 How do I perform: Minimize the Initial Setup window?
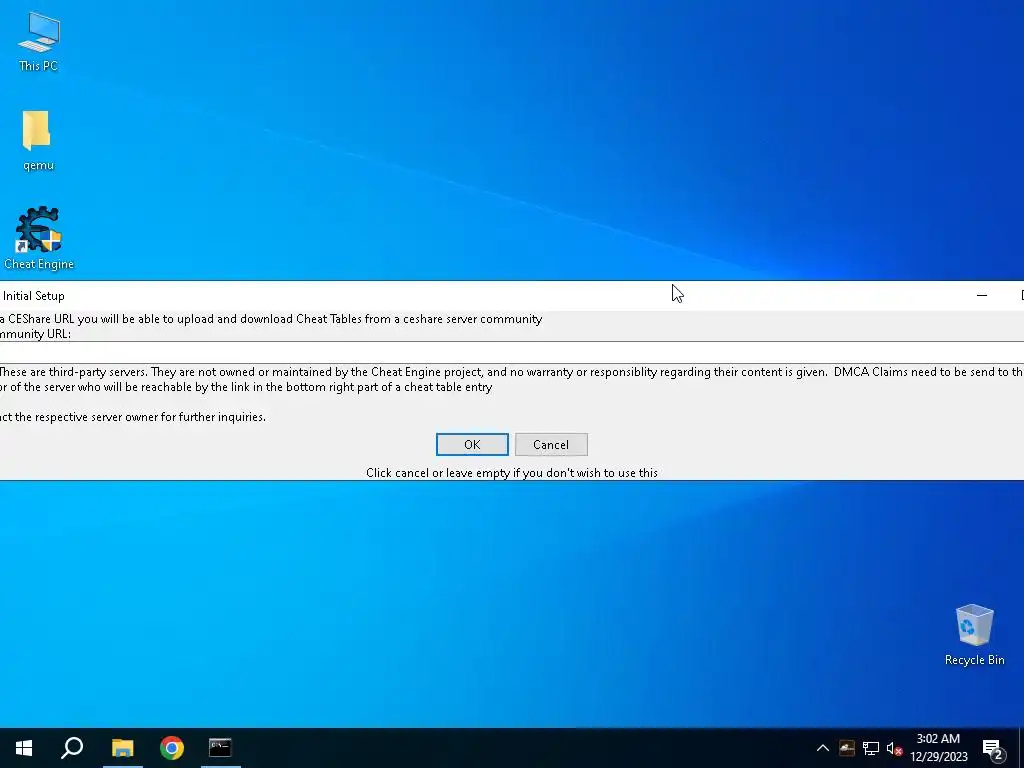(x=982, y=295)
